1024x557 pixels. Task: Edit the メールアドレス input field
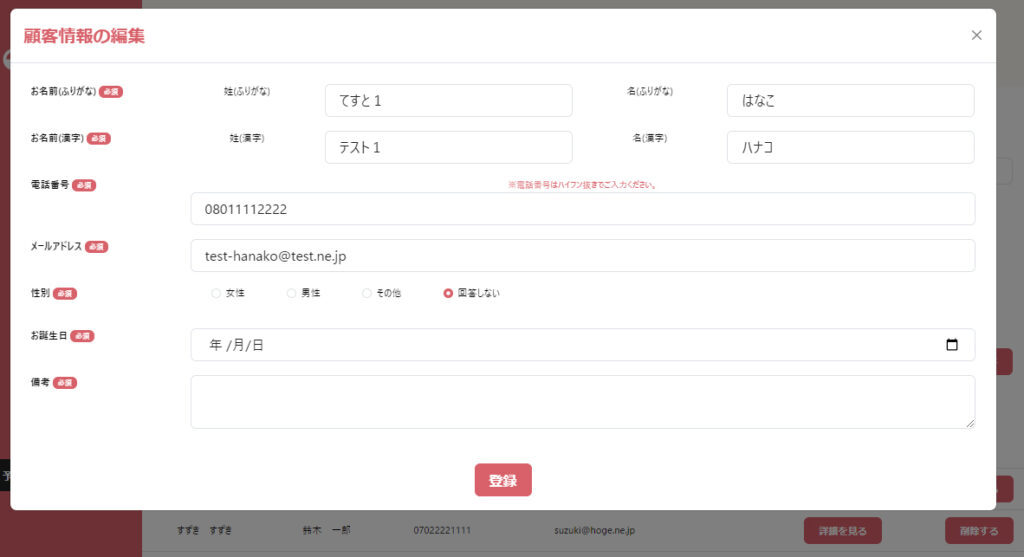582,256
